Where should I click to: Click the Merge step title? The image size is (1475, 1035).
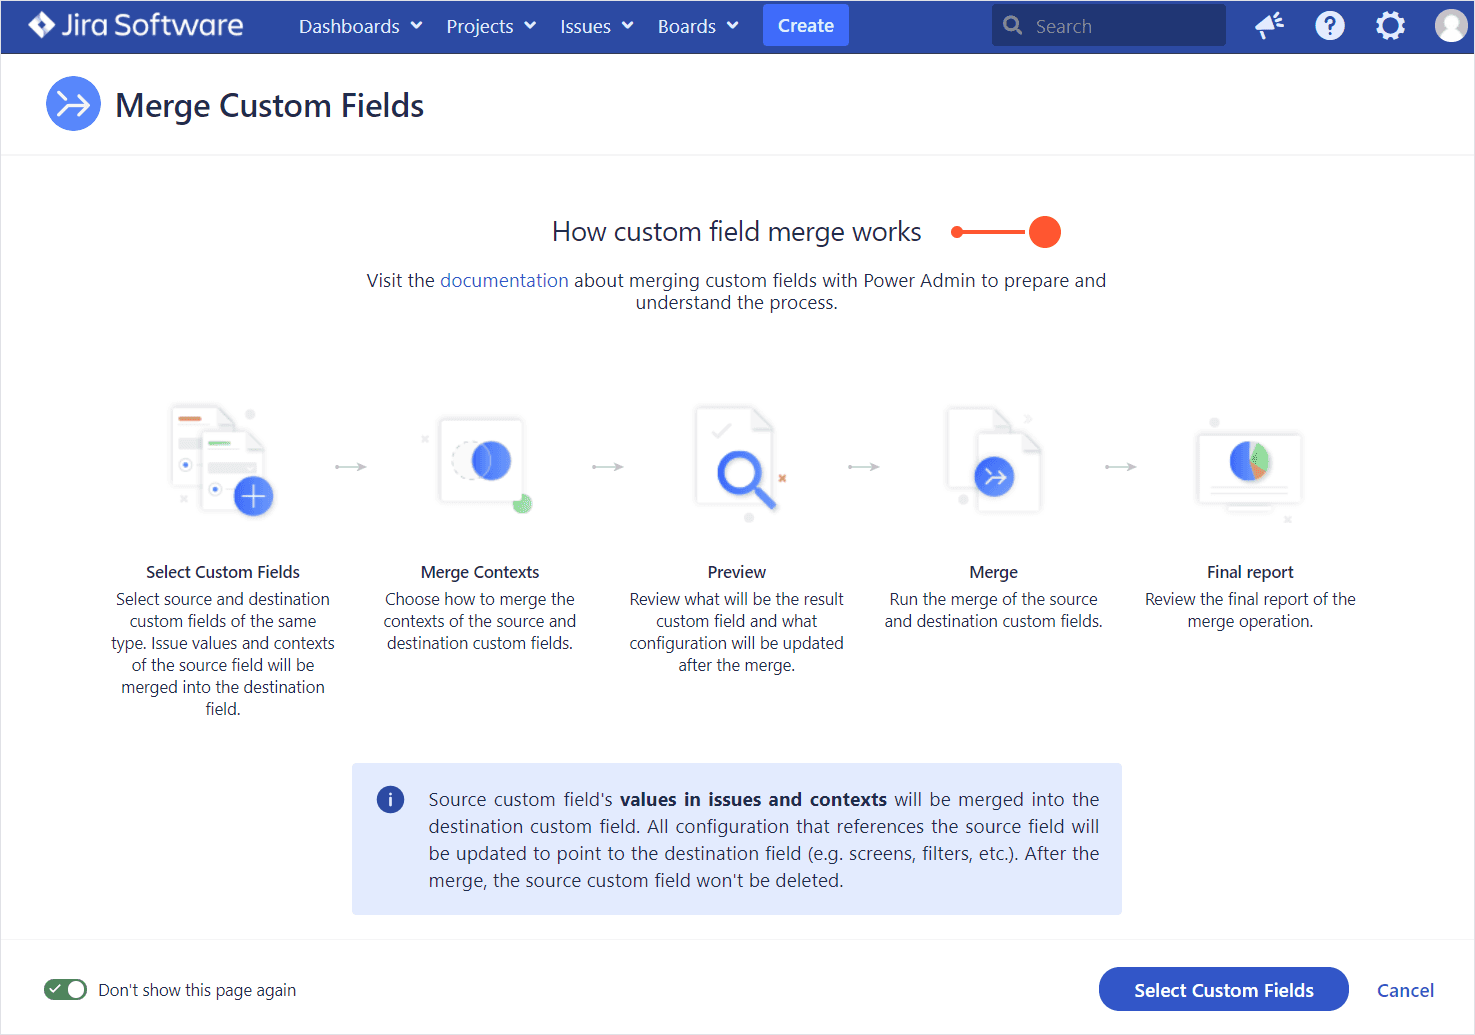994,572
